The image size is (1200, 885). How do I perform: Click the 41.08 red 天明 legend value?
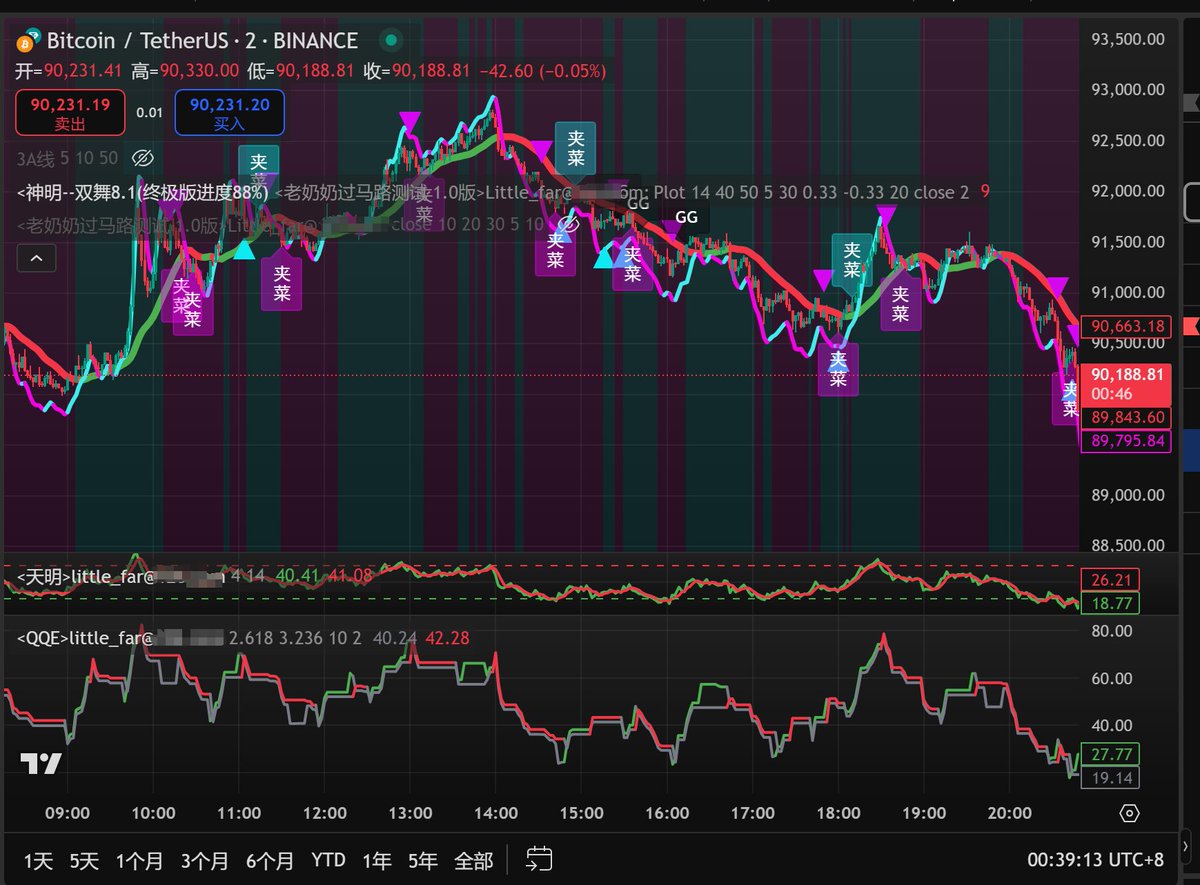click(350, 575)
